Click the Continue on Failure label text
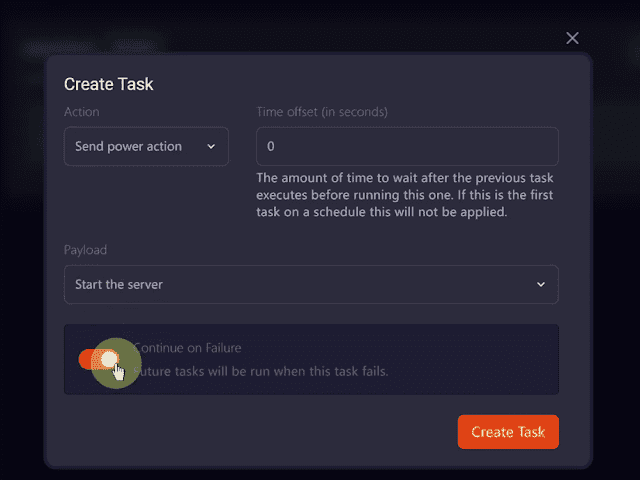640x480 pixels. [190, 348]
